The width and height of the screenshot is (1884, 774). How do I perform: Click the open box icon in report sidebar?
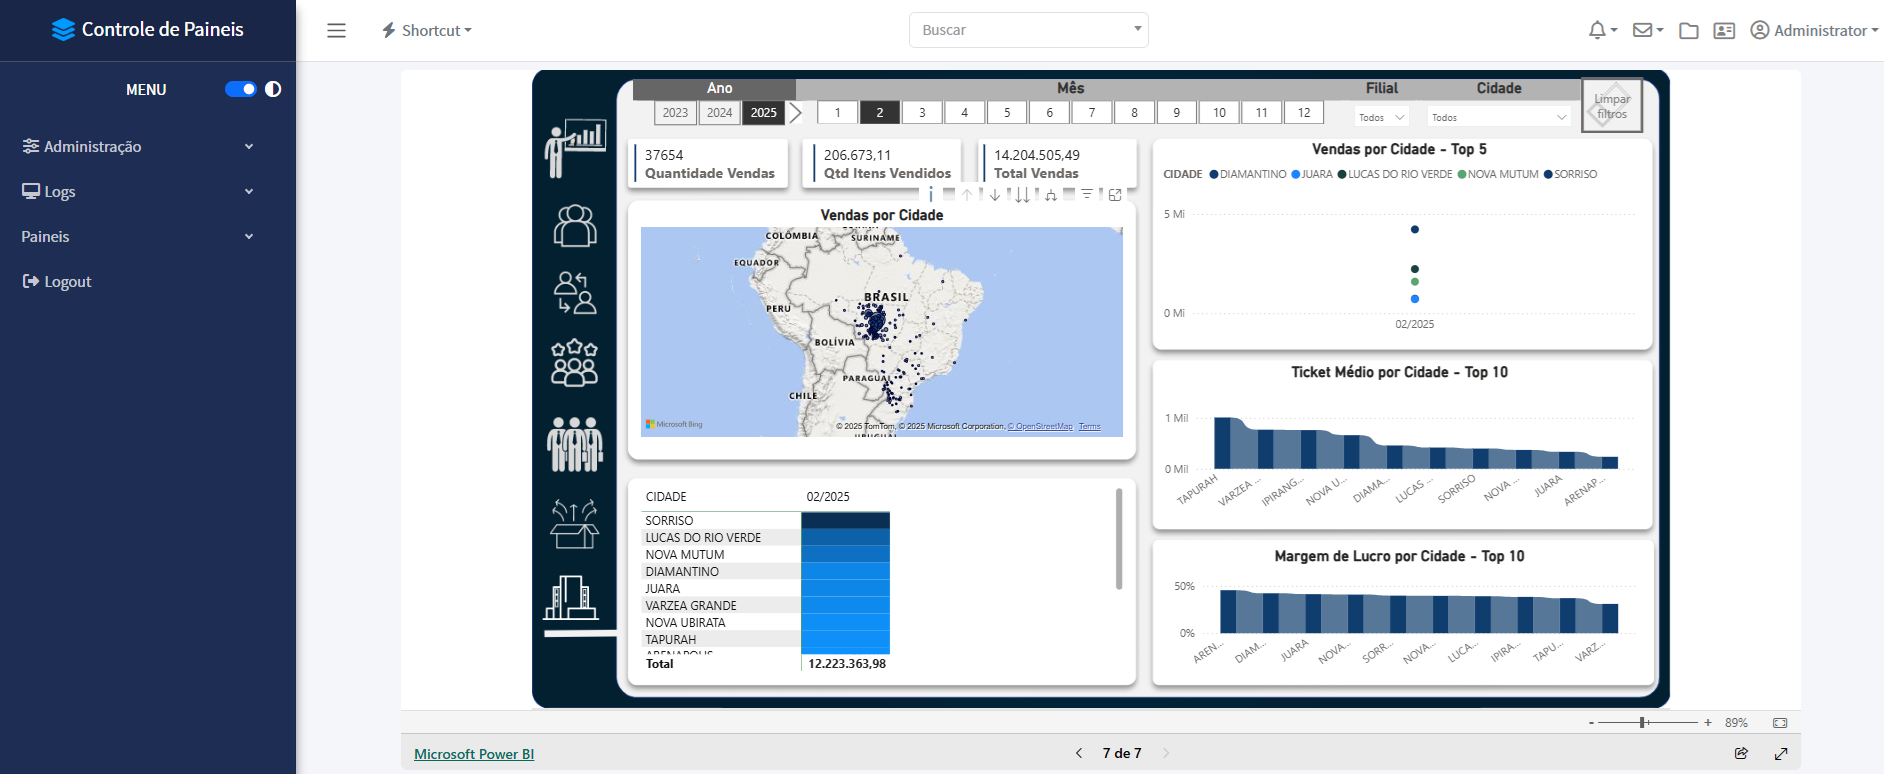(x=574, y=524)
